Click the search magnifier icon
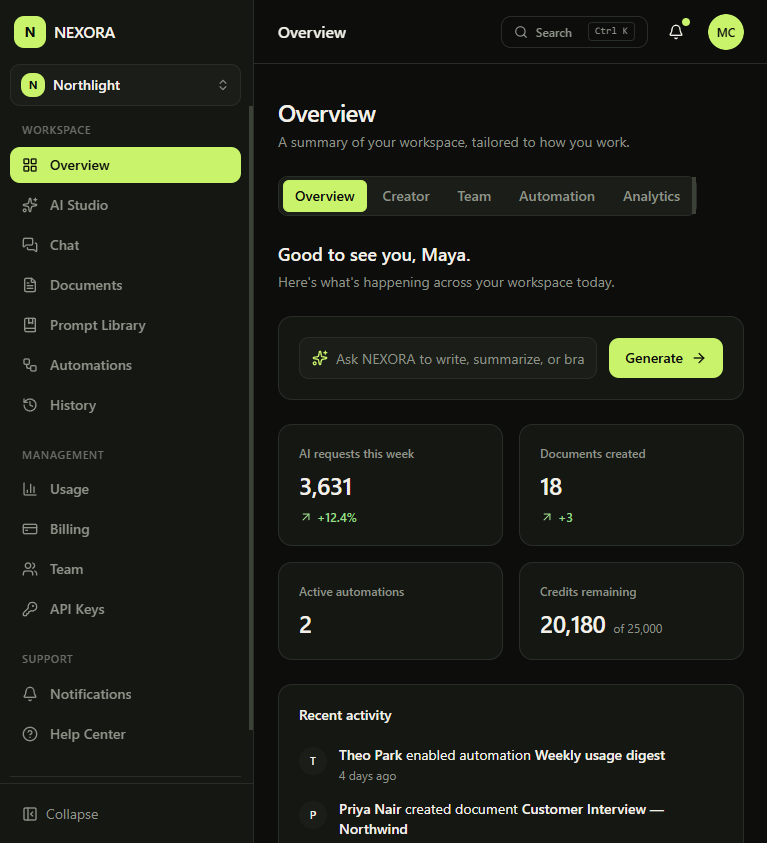The width and height of the screenshot is (767, 843). pos(521,32)
